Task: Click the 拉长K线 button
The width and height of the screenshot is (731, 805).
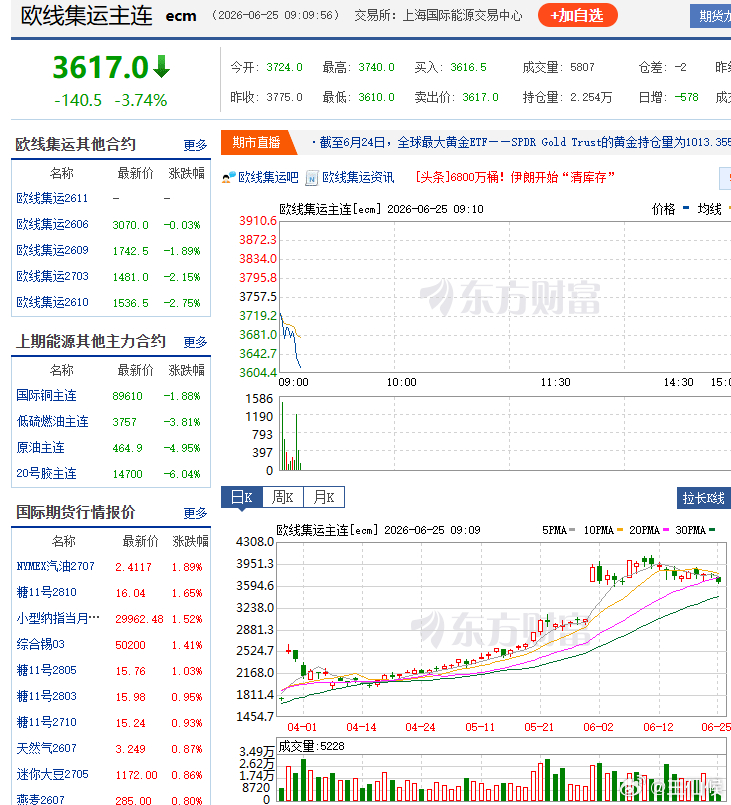Action: 704,498
